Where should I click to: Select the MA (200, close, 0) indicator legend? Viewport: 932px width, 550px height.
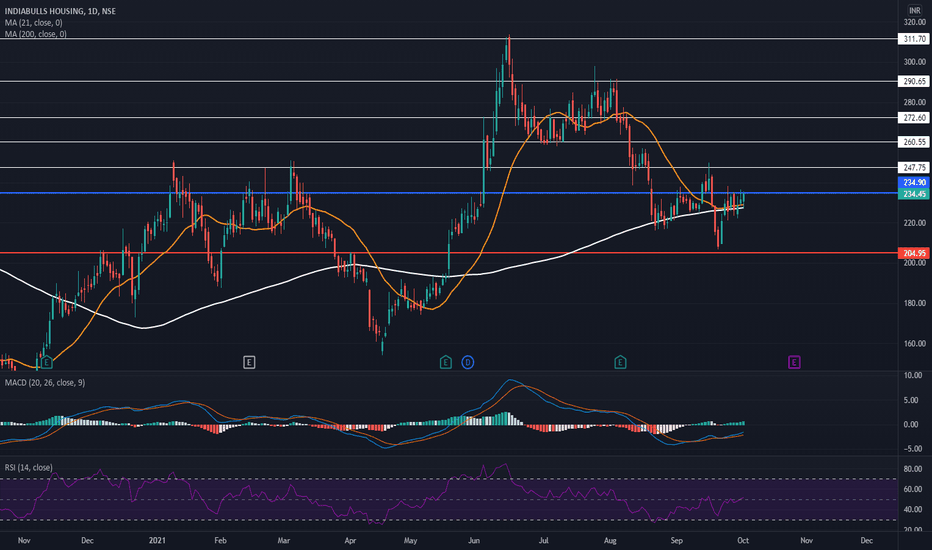[36, 34]
